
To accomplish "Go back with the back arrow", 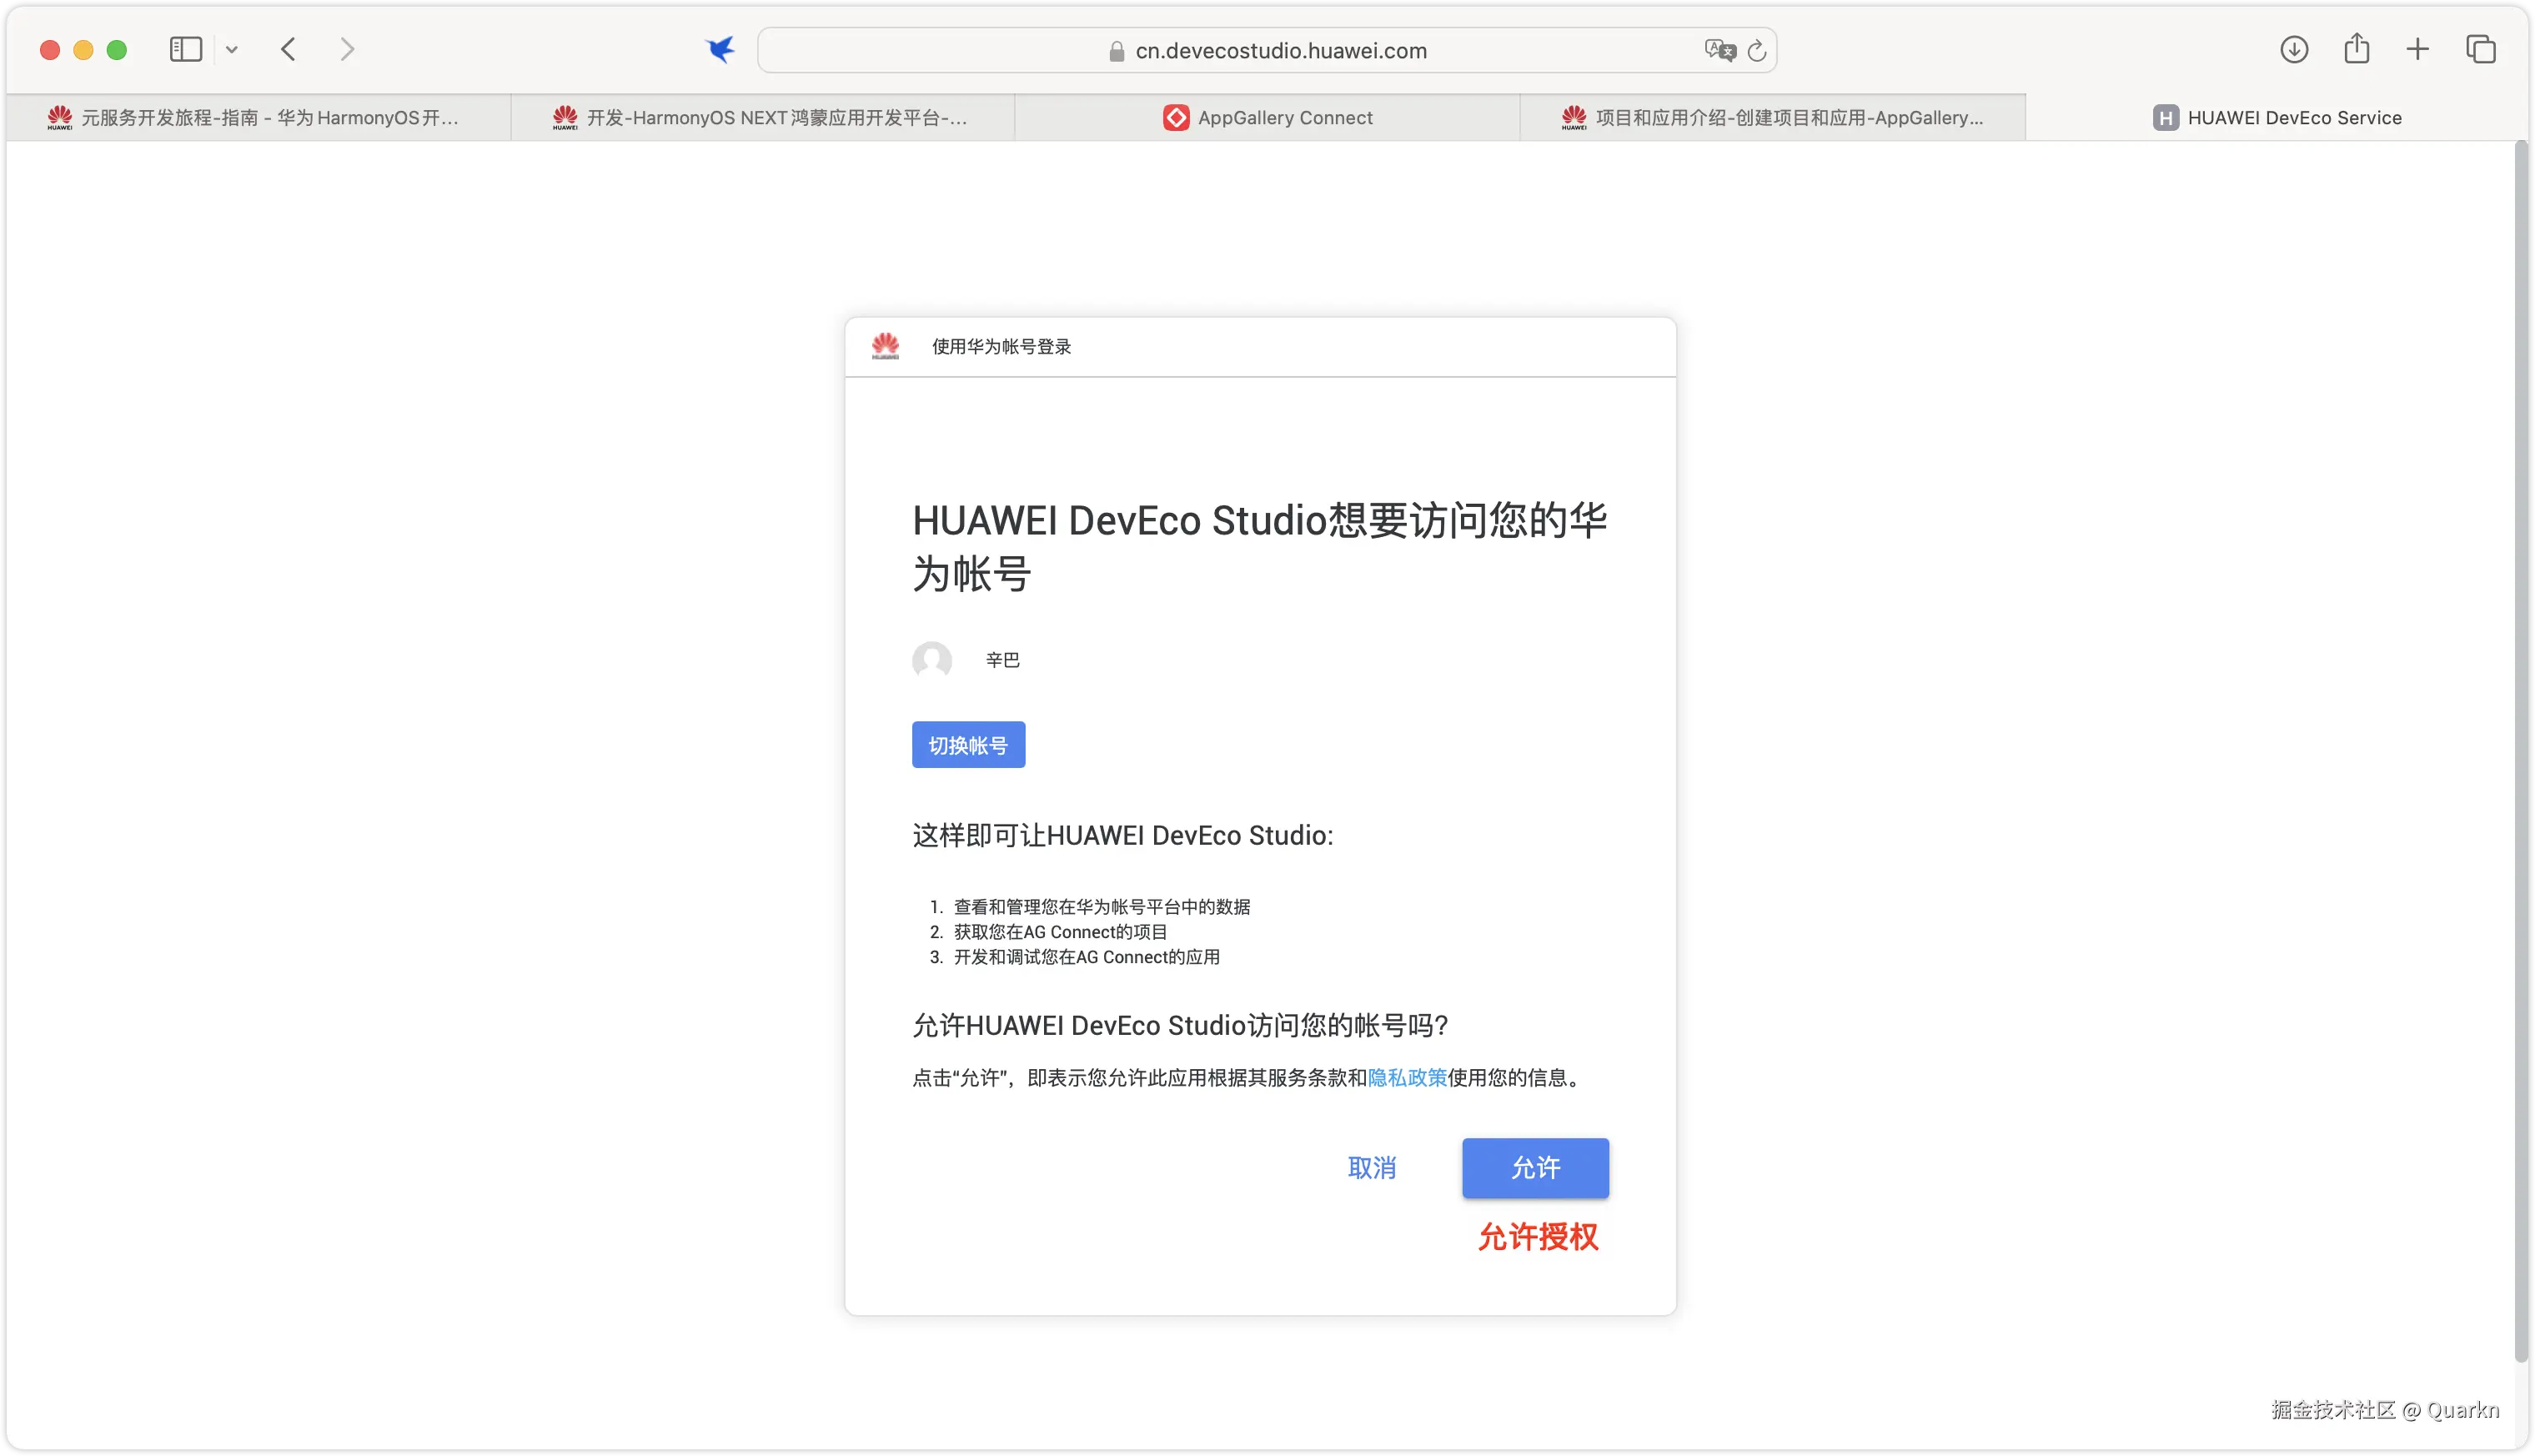I will pyautogui.click(x=289, y=50).
